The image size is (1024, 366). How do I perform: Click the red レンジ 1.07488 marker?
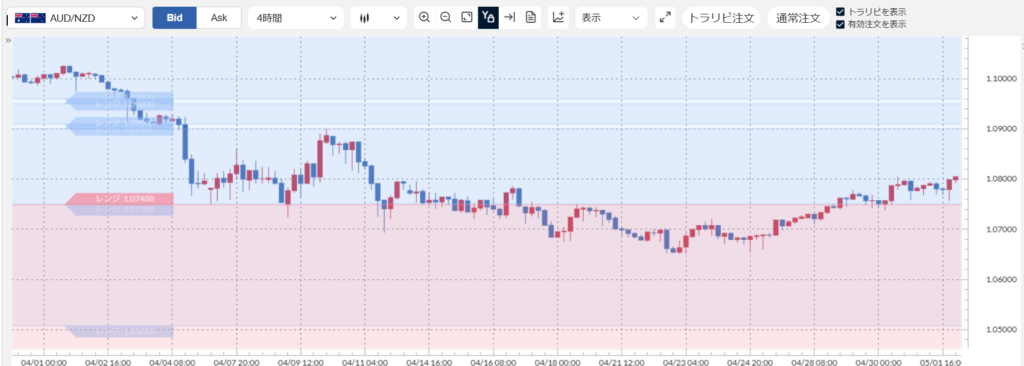(120, 199)
